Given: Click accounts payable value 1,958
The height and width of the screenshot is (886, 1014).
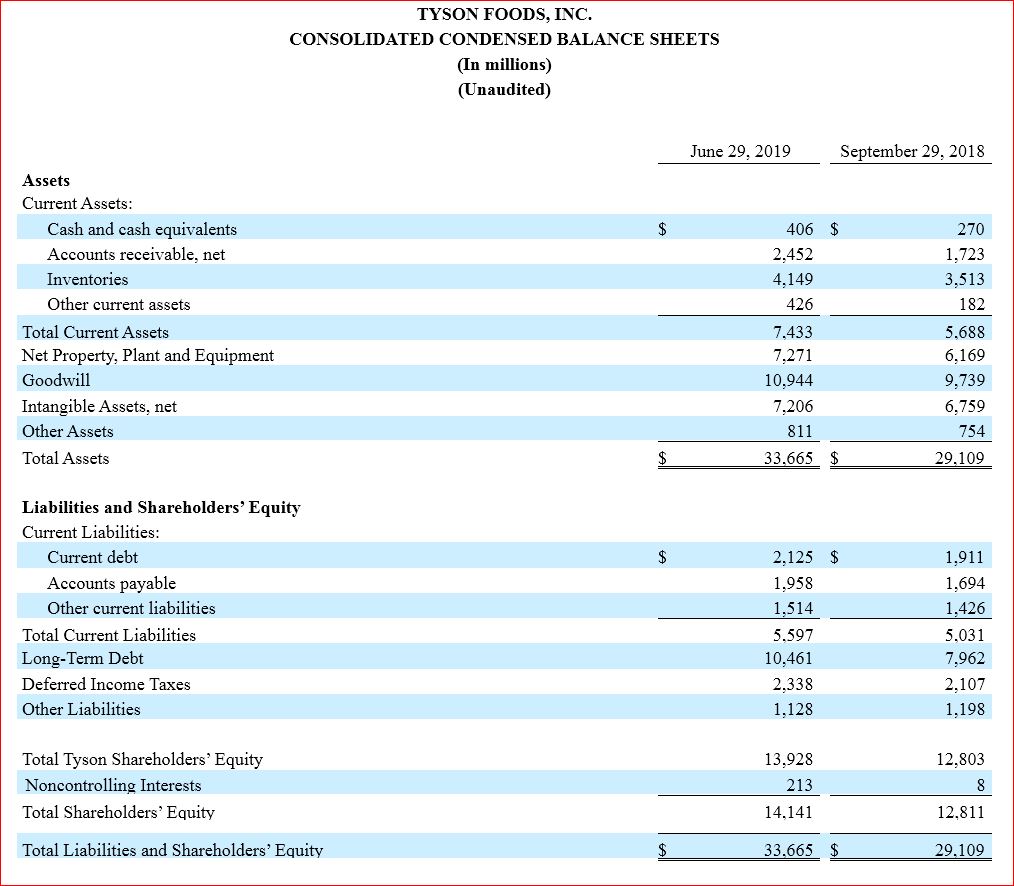Looking at the screenshot, I should (x=793, y=583).
